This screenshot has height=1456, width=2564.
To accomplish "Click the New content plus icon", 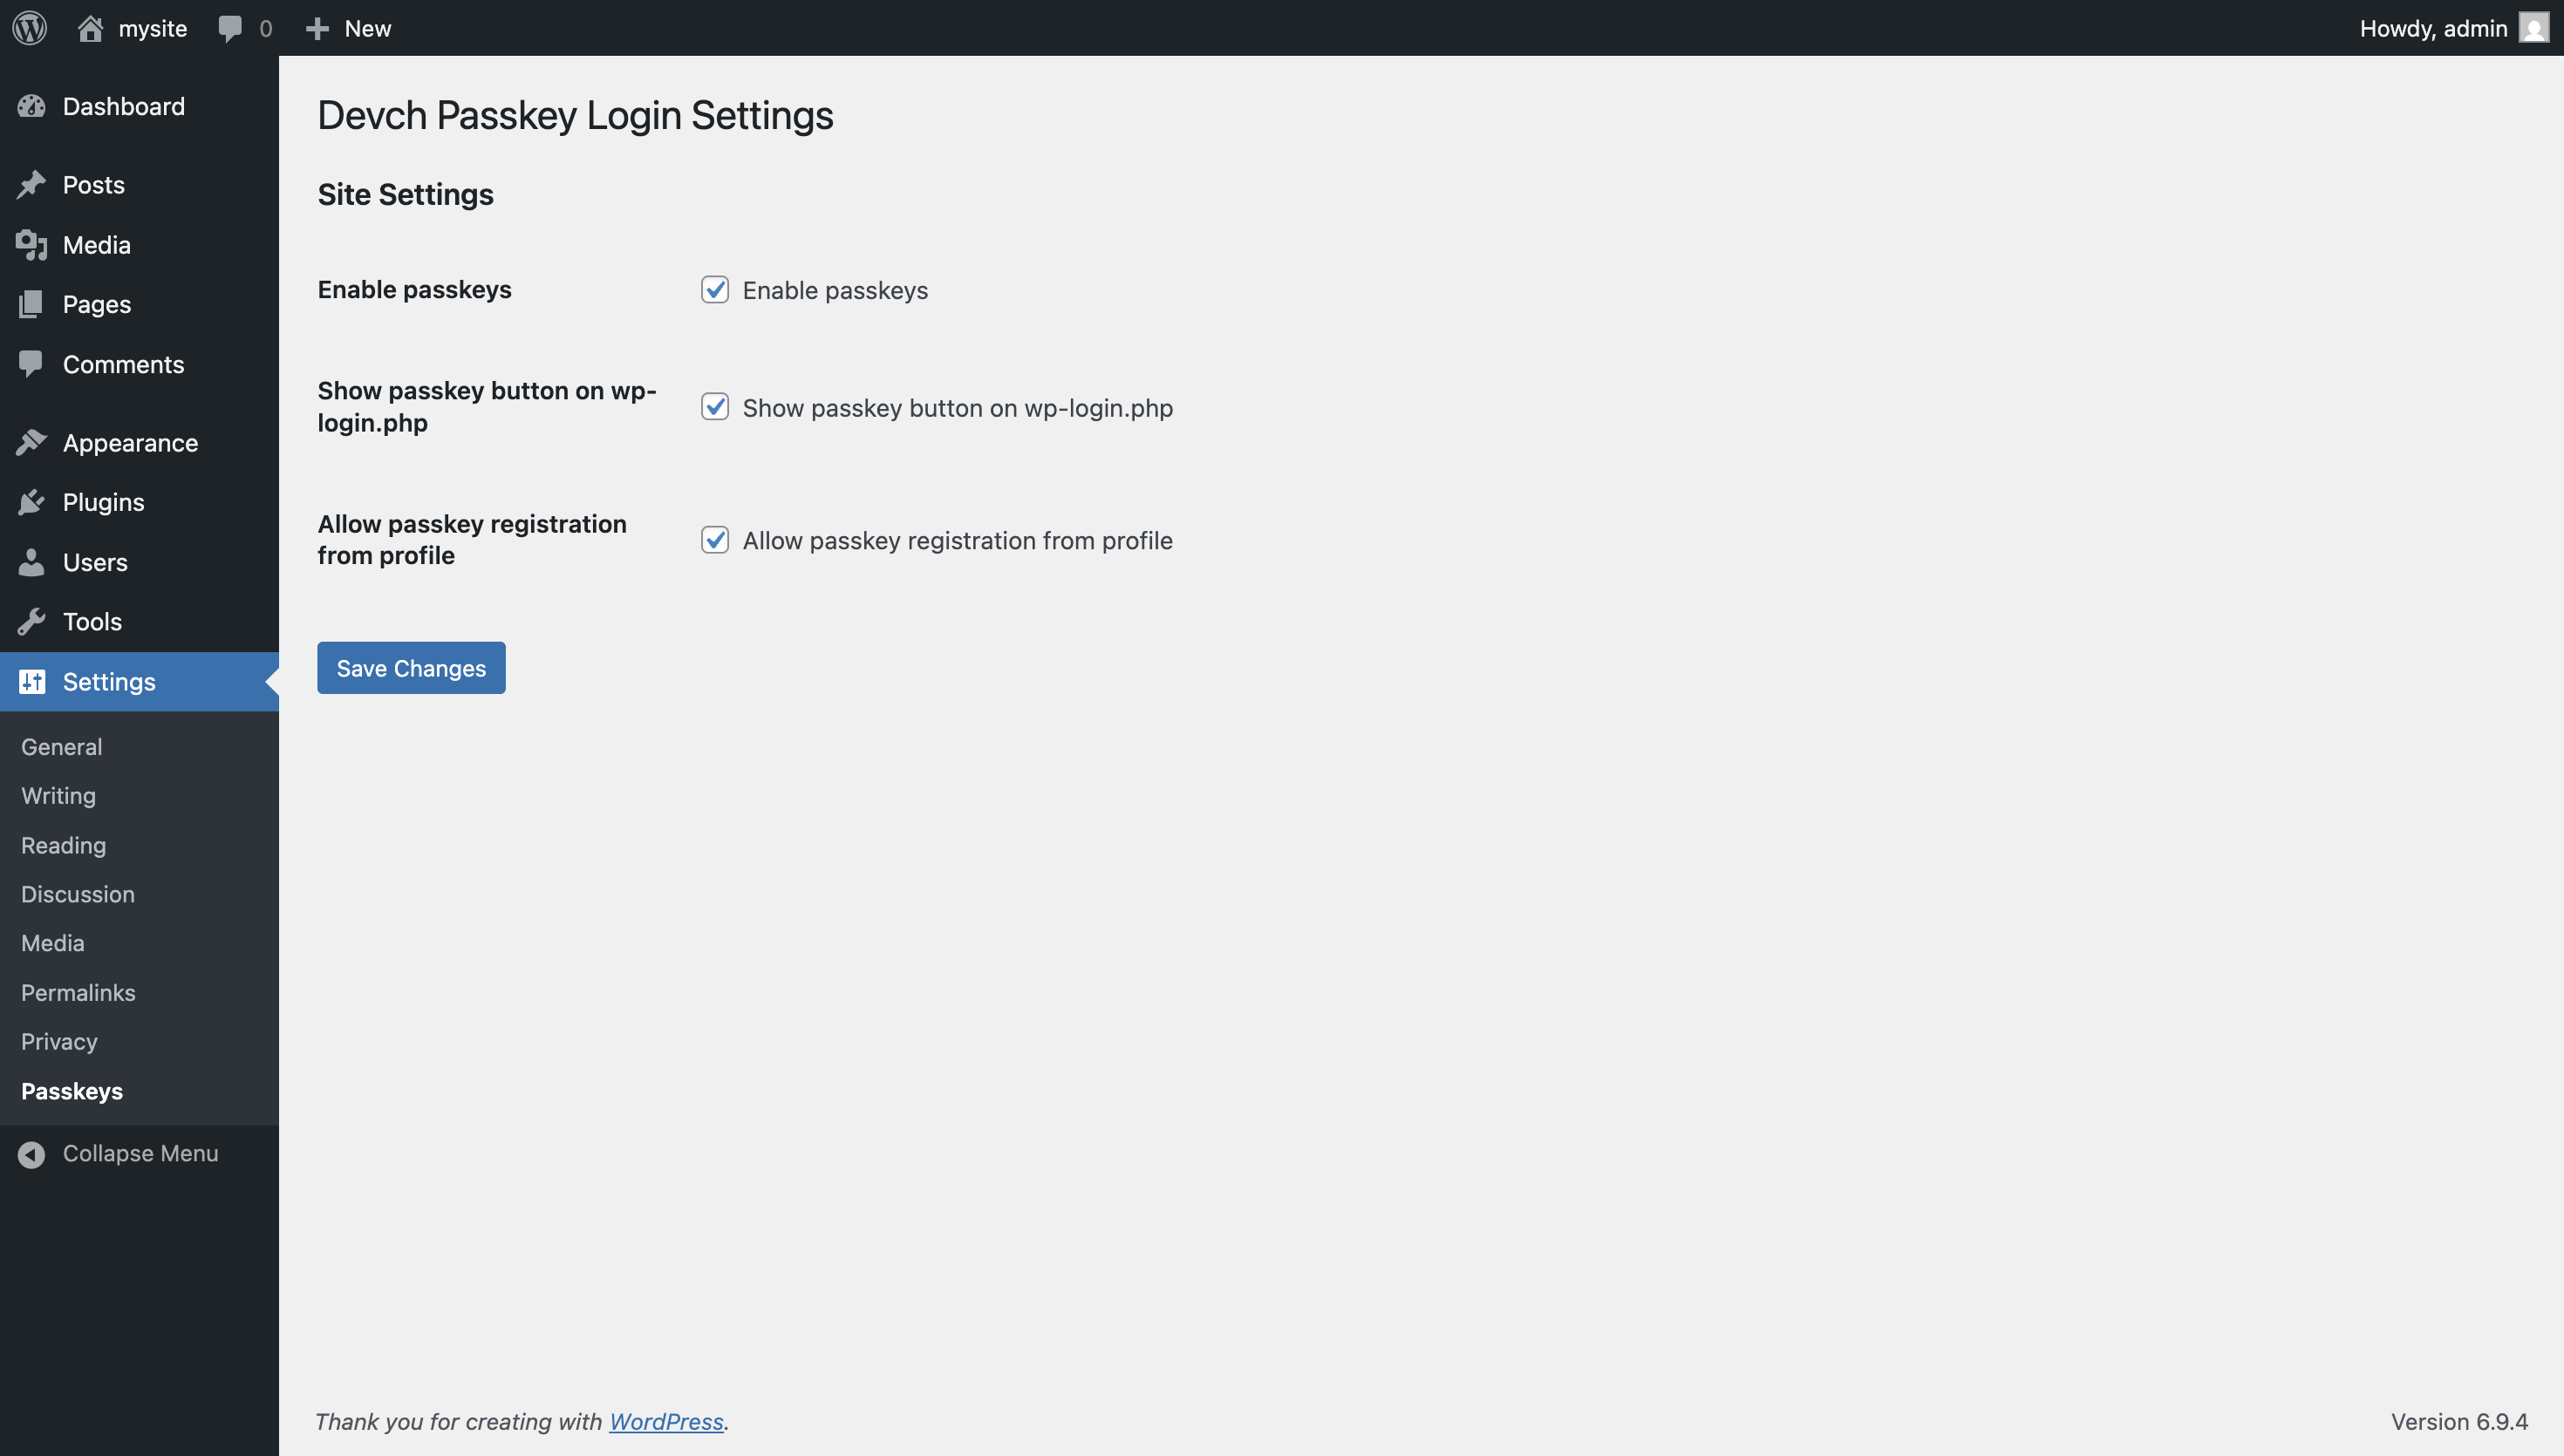I will tap(317, 27).
